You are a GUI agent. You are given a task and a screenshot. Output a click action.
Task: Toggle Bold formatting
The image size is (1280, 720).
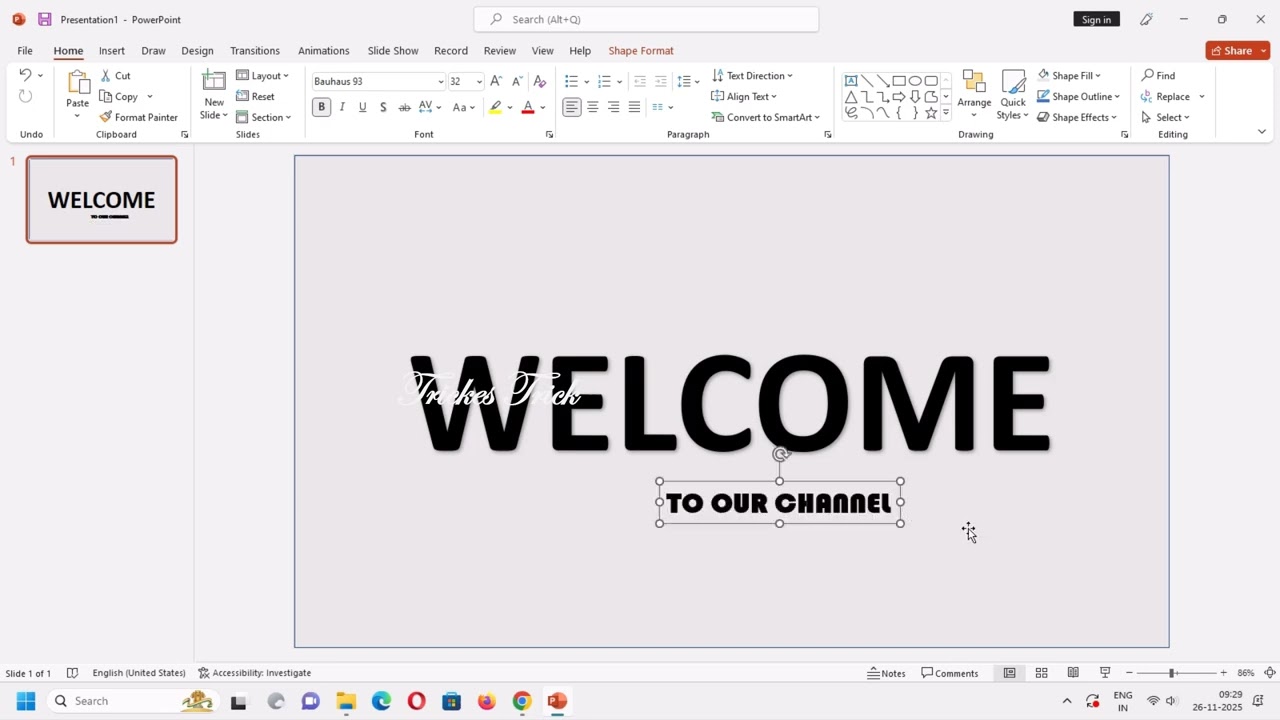(x=321, y=107)
